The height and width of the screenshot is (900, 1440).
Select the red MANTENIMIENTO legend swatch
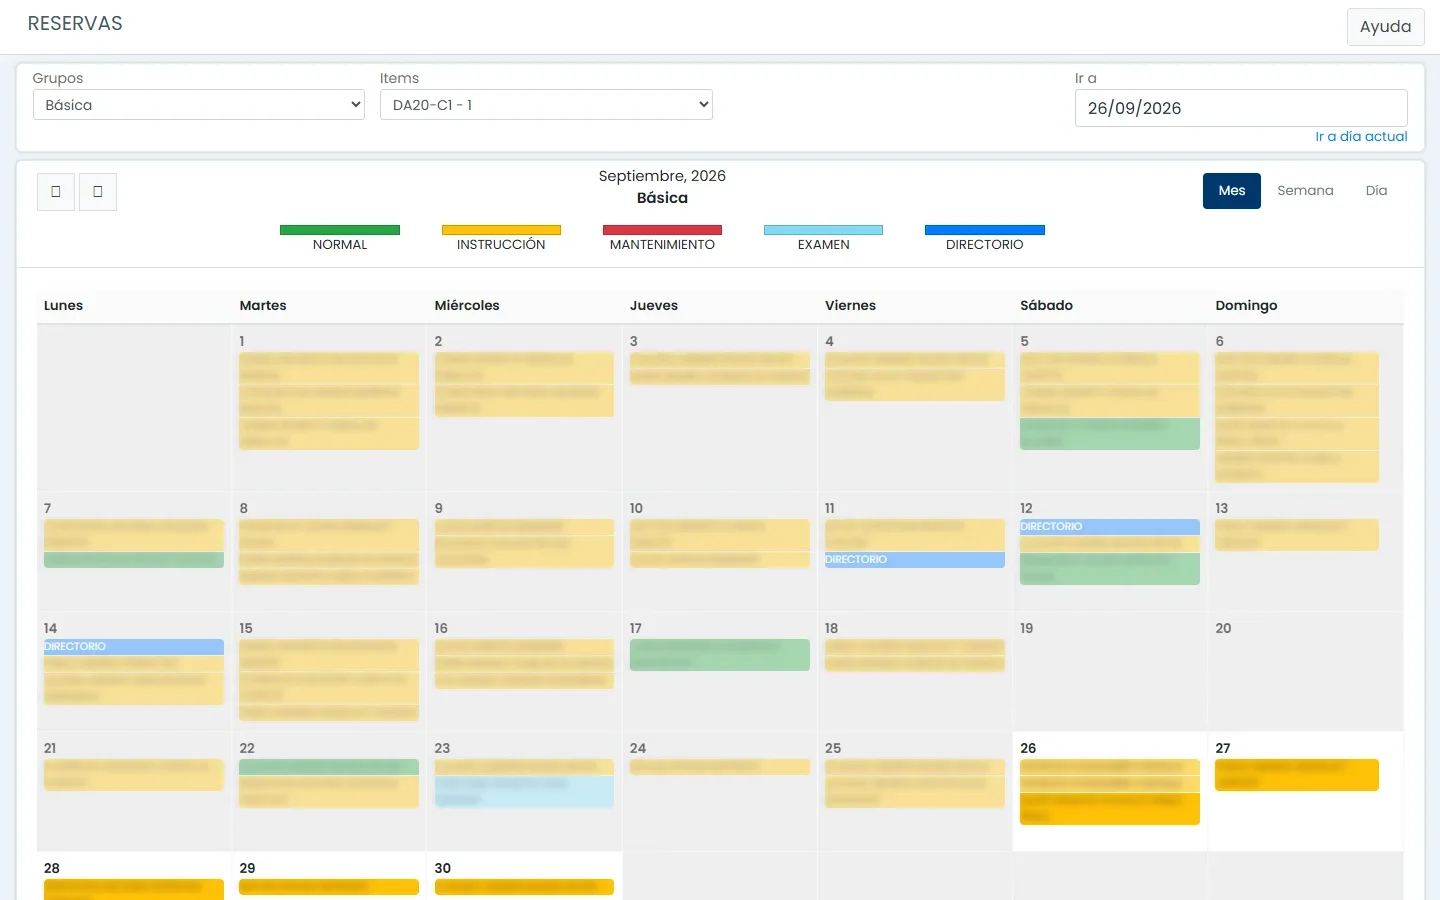(x=662, y=230)
